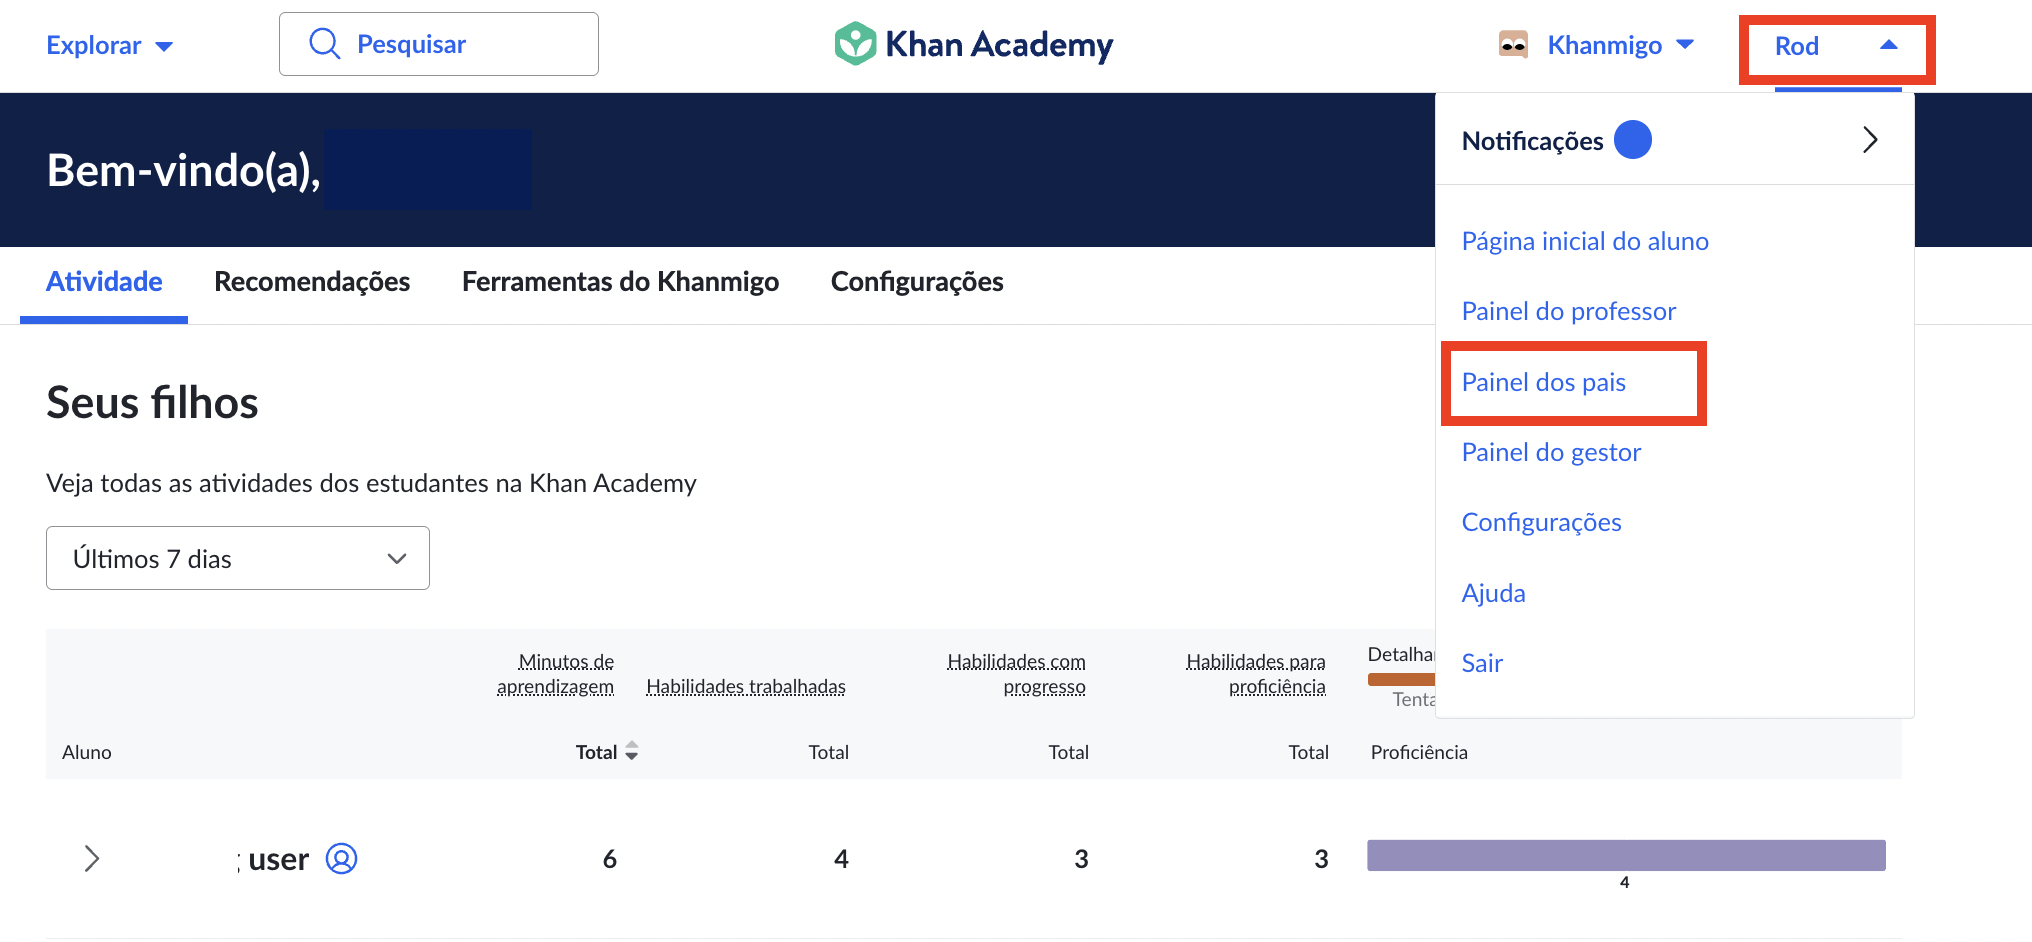Image resolution: width=2032 pixels, height=942 pixels.
Task: Select Painel do professor menu item
Action: (x=1568, y=311)
